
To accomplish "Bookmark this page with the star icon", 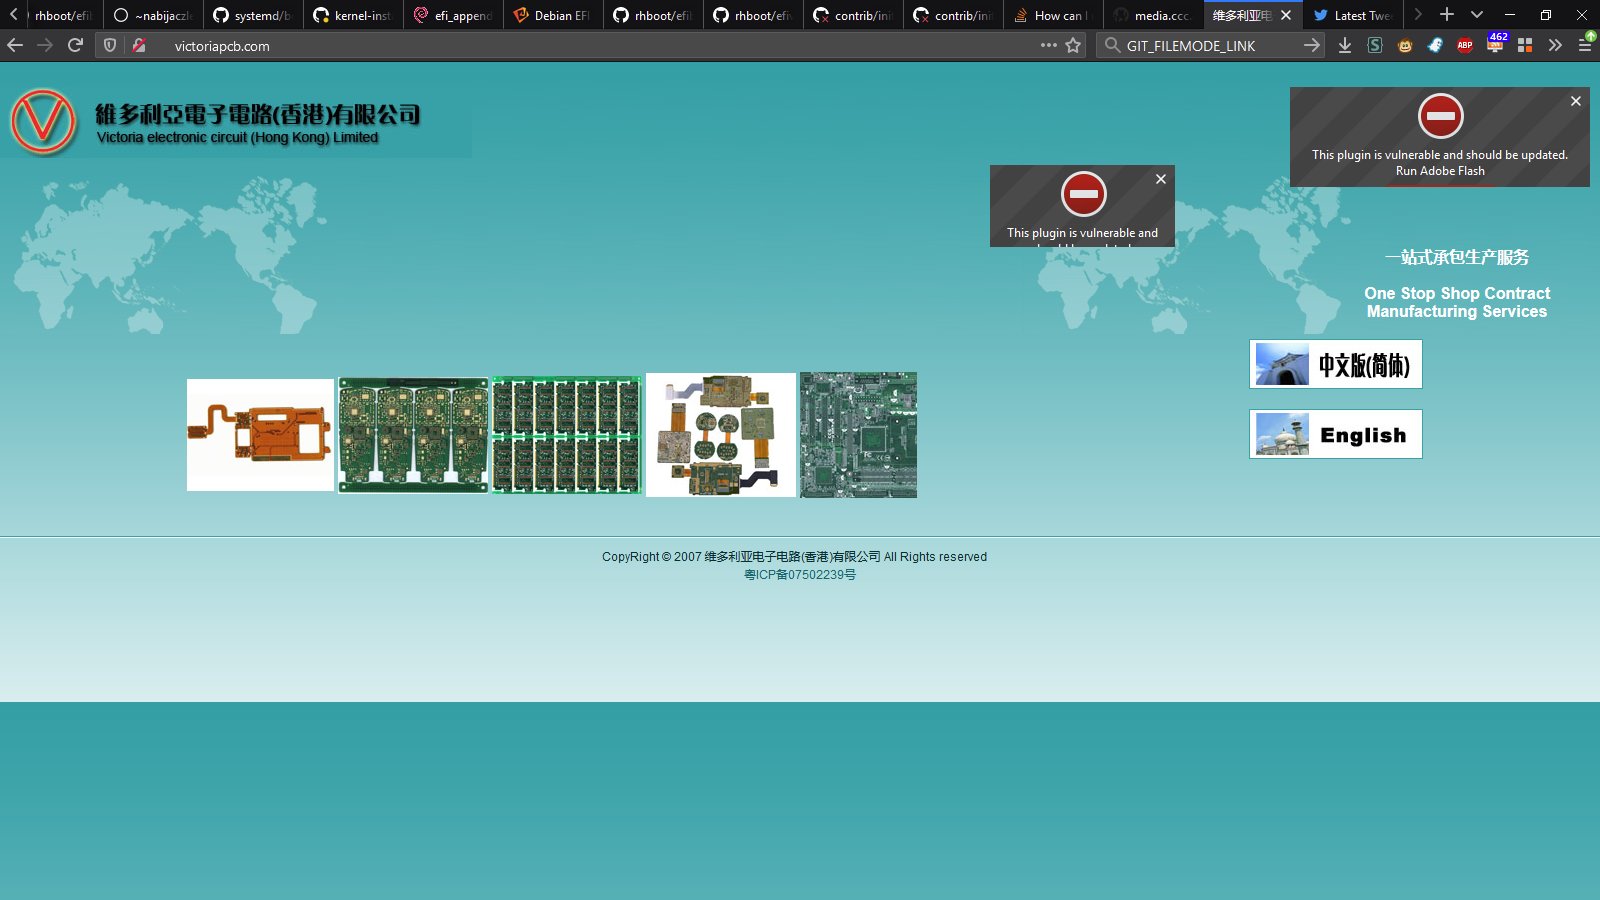I will point(1073,45).
